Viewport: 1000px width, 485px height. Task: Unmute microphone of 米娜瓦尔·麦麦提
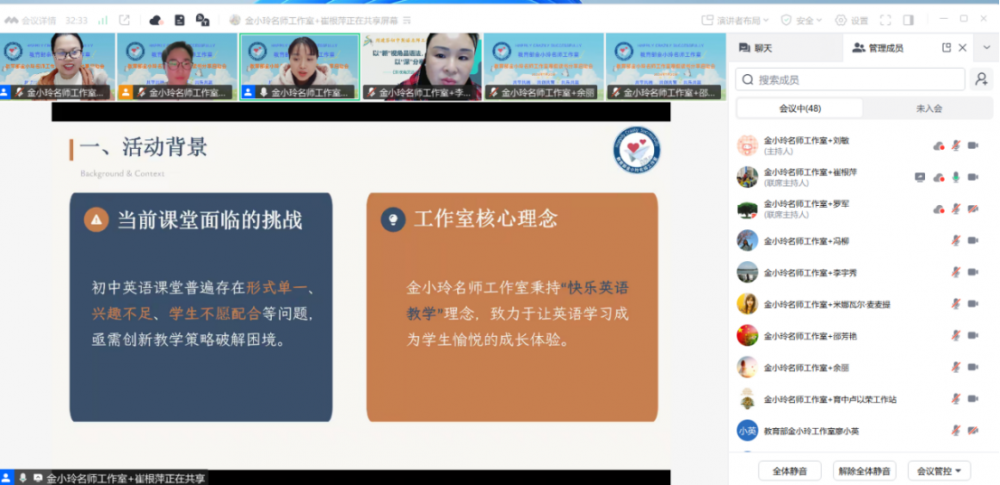pyautogui.click(x=955, y=304)
